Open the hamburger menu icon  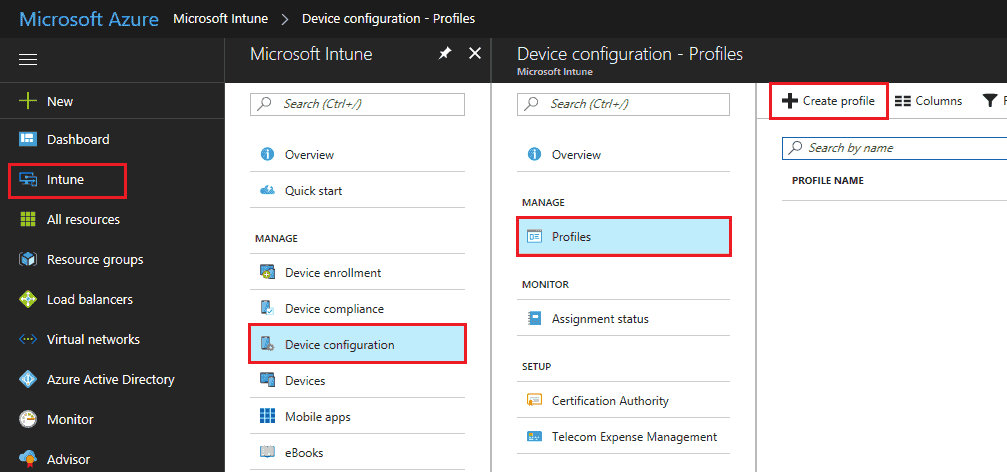click(x=28, y=60)
